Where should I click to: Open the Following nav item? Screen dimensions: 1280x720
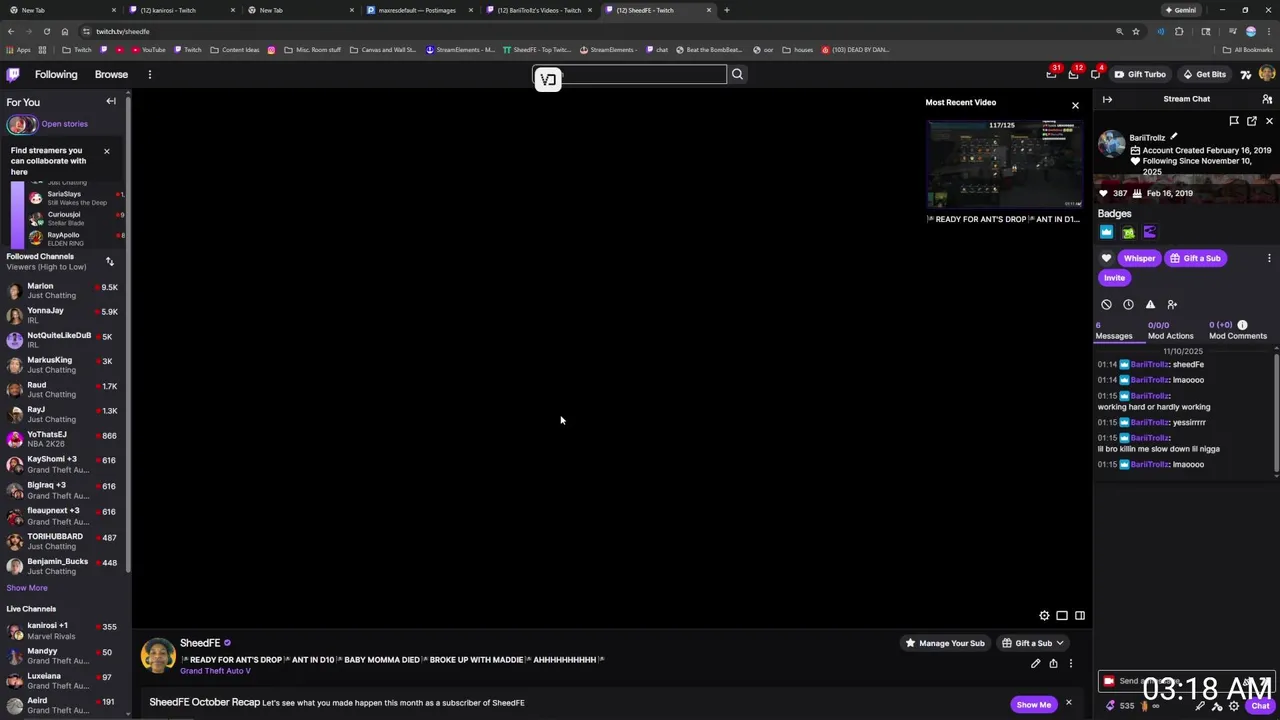56,74
